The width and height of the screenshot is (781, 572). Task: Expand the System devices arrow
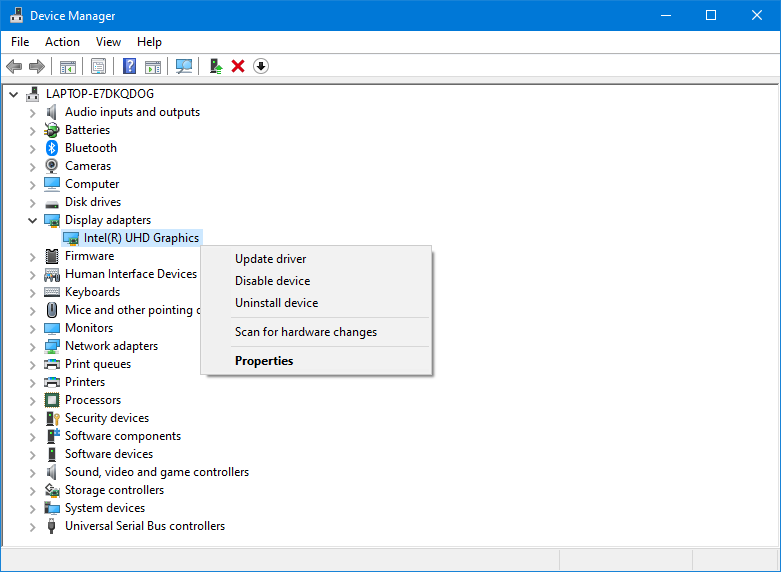(x=32, y=509)
